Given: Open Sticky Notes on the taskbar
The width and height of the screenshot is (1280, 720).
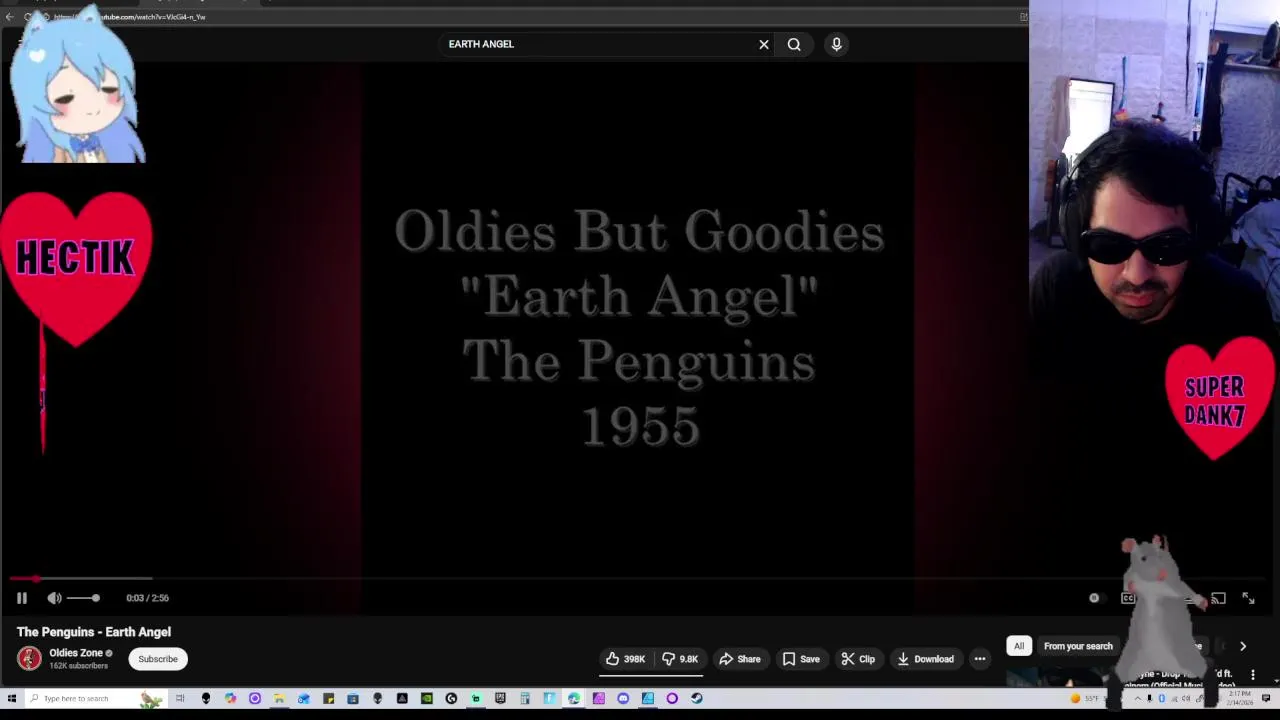Looking at the screenshot, I should coord(329,698).
